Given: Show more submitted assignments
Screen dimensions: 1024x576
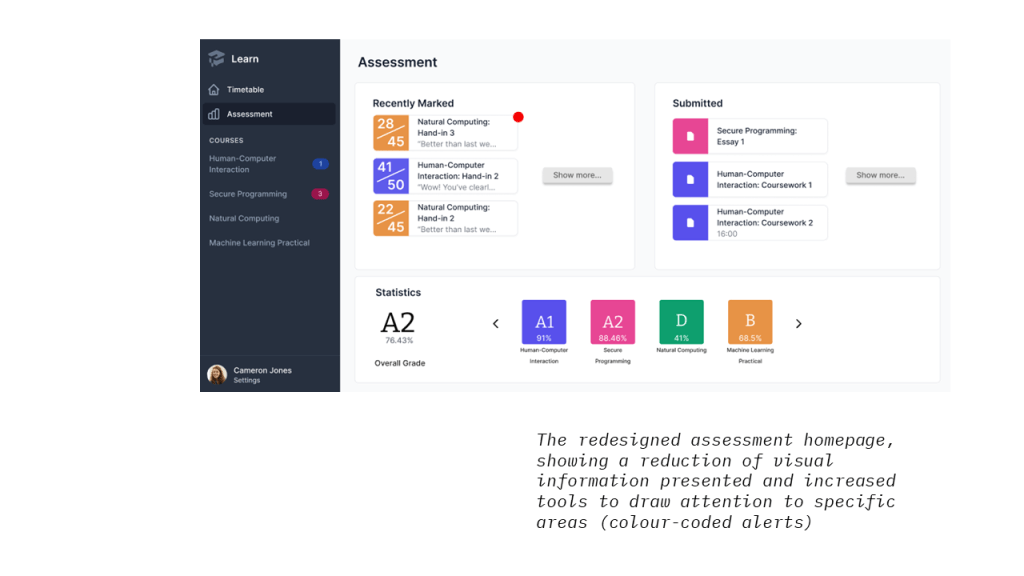Looking at the screenshot, I should (x=880, y=175).
